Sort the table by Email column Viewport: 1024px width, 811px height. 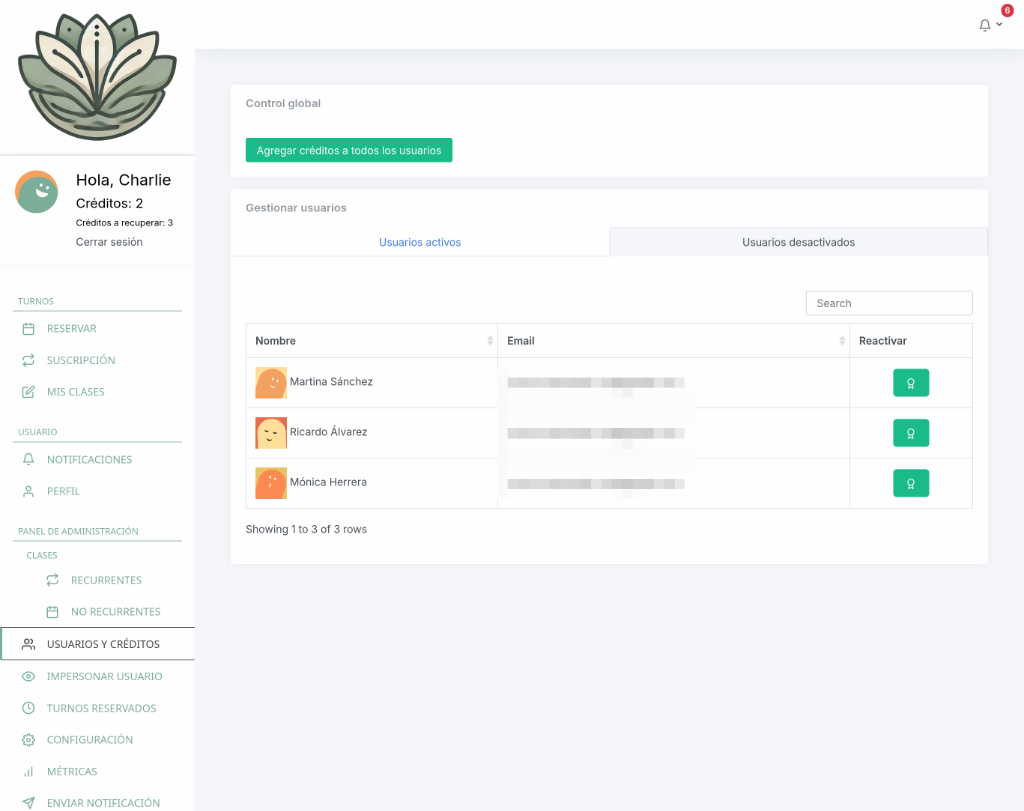coord(842,341)
